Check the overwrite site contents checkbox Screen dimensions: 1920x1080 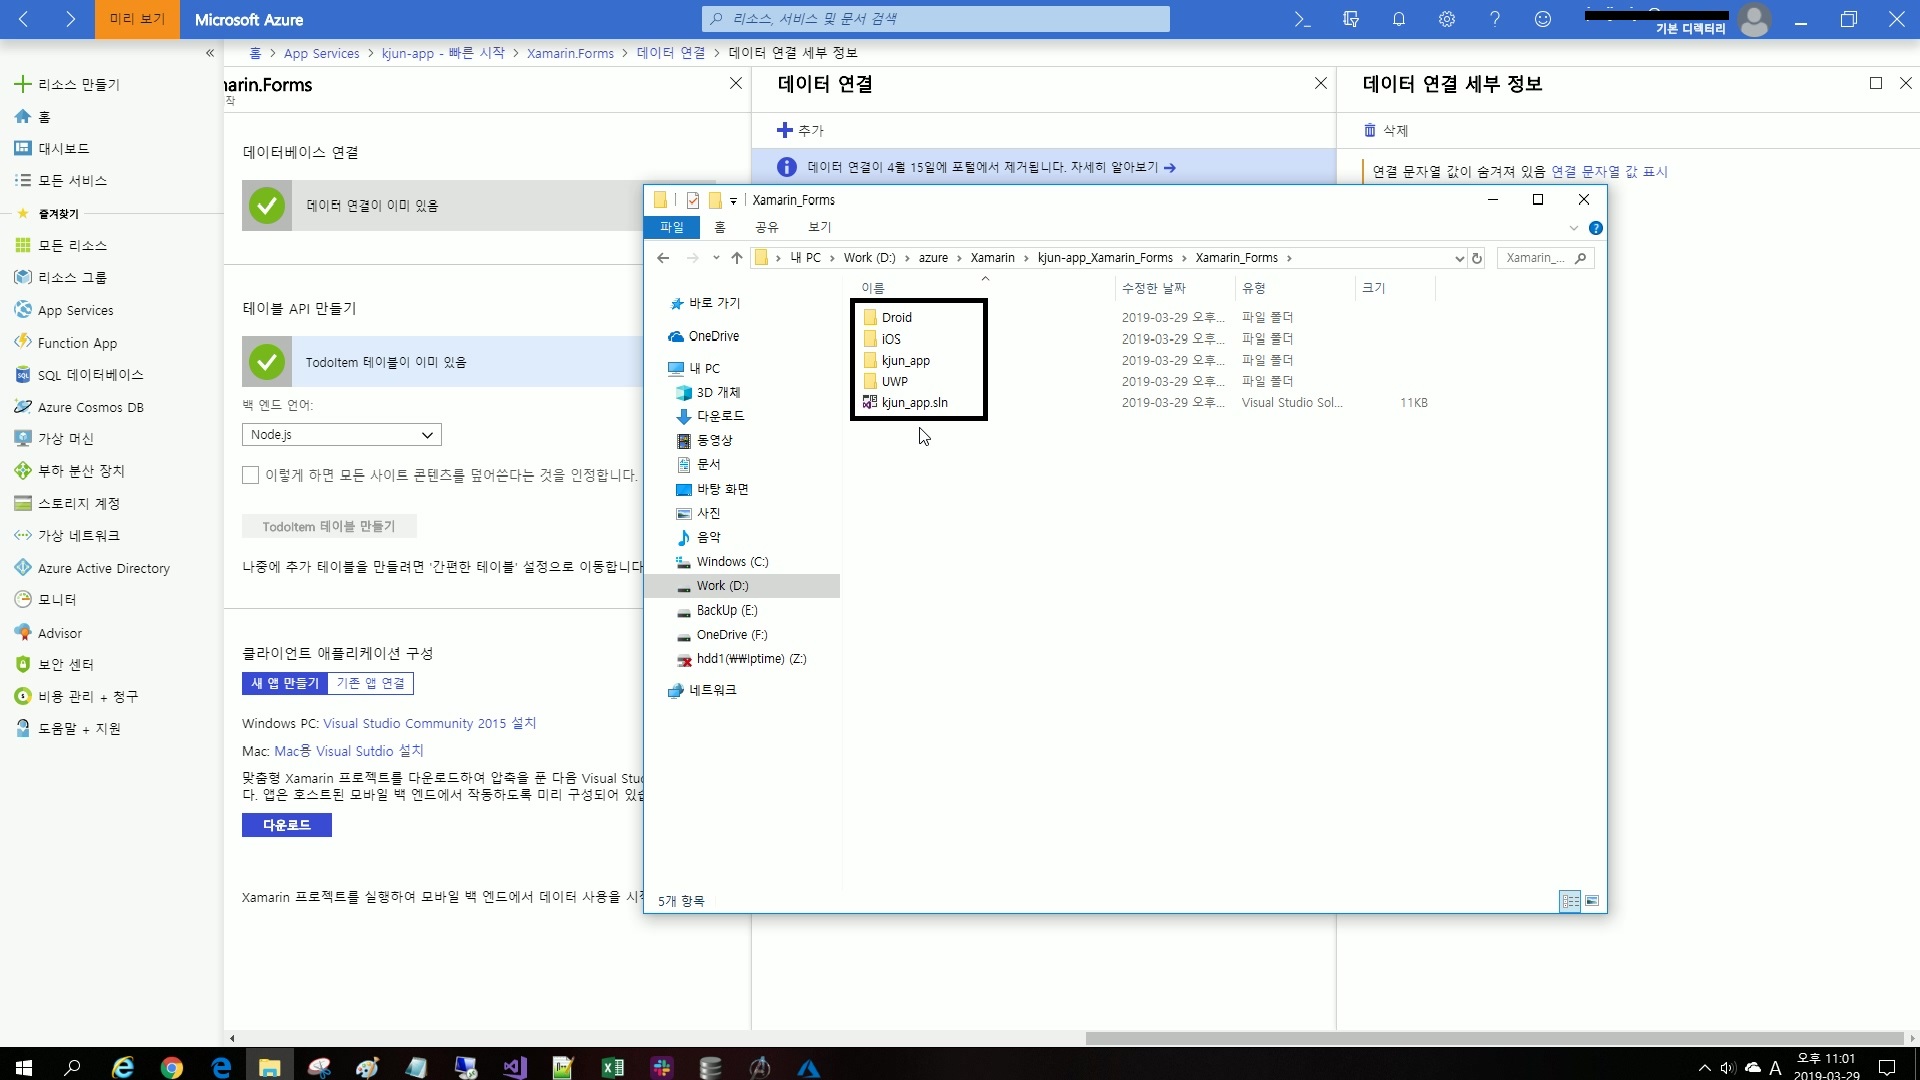[251, 475]
